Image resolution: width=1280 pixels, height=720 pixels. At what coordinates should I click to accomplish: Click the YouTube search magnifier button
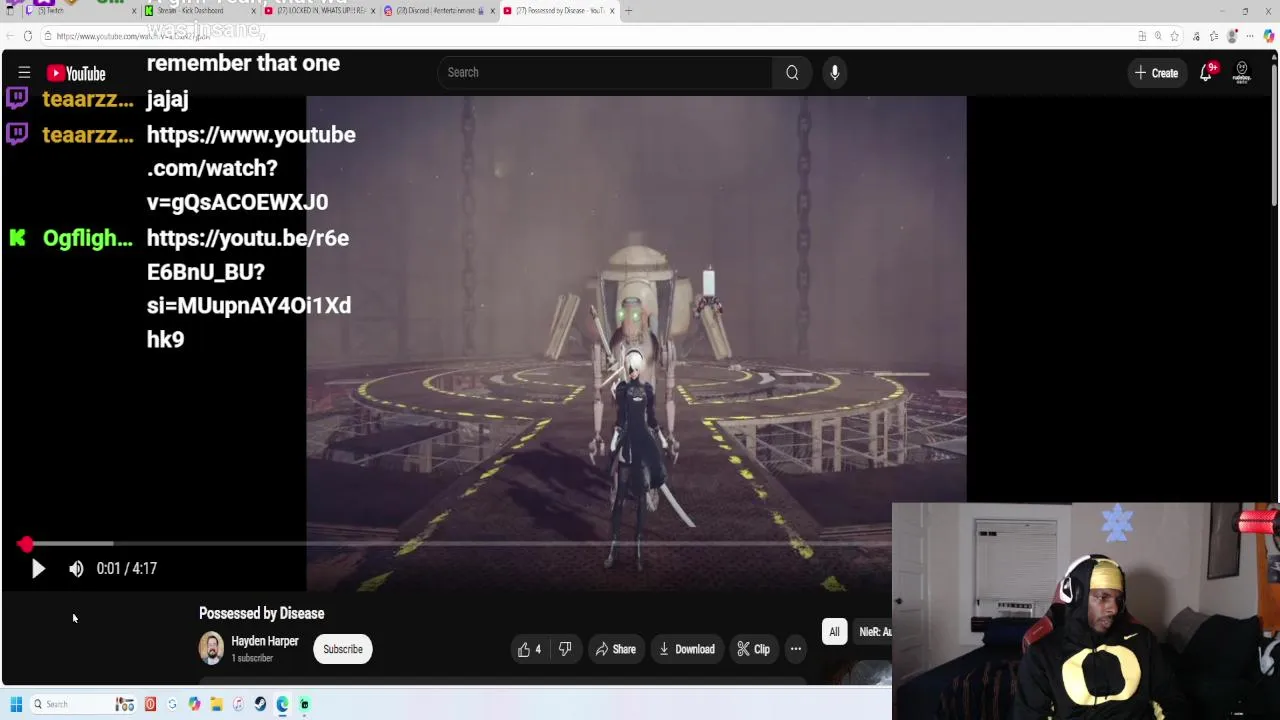792,72
